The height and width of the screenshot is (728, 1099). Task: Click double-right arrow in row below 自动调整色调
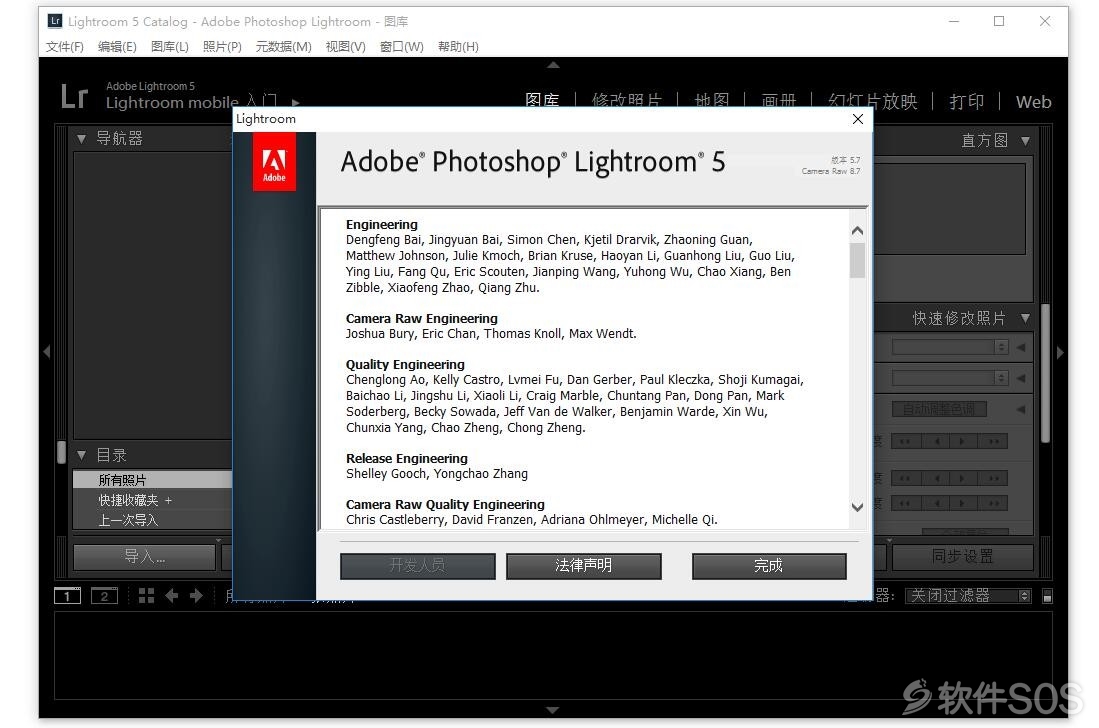coord(994,441)
